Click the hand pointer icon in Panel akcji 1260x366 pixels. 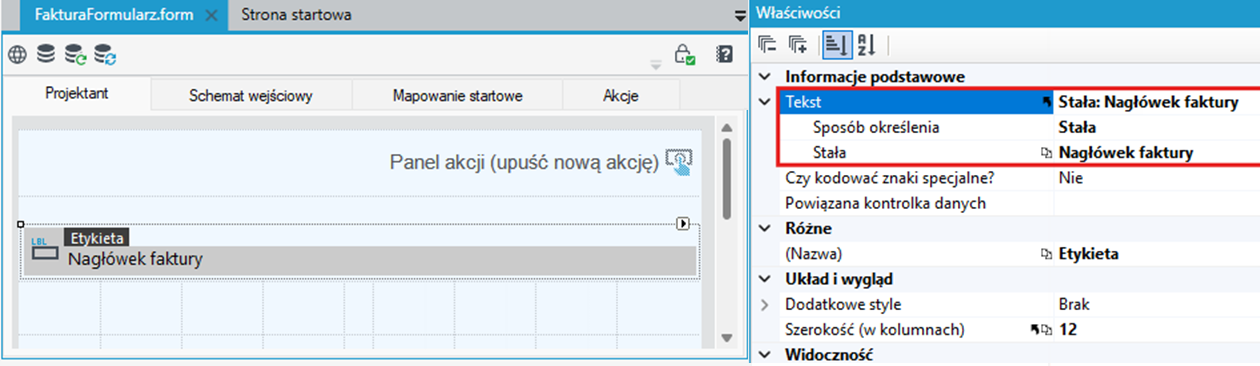tap(679, 162)
